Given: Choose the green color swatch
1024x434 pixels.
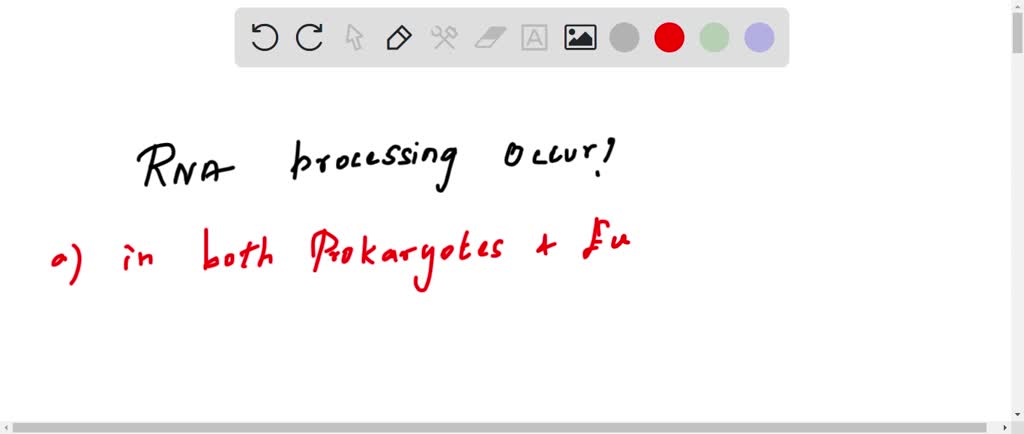Looking at the screenshot, I should pos(714,37).
